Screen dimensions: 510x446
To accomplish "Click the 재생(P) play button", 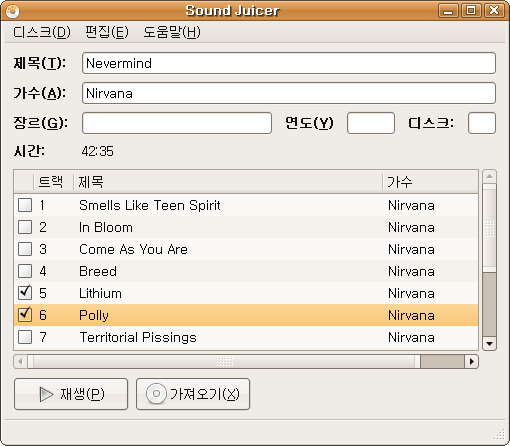I will [x=71, y=394].
